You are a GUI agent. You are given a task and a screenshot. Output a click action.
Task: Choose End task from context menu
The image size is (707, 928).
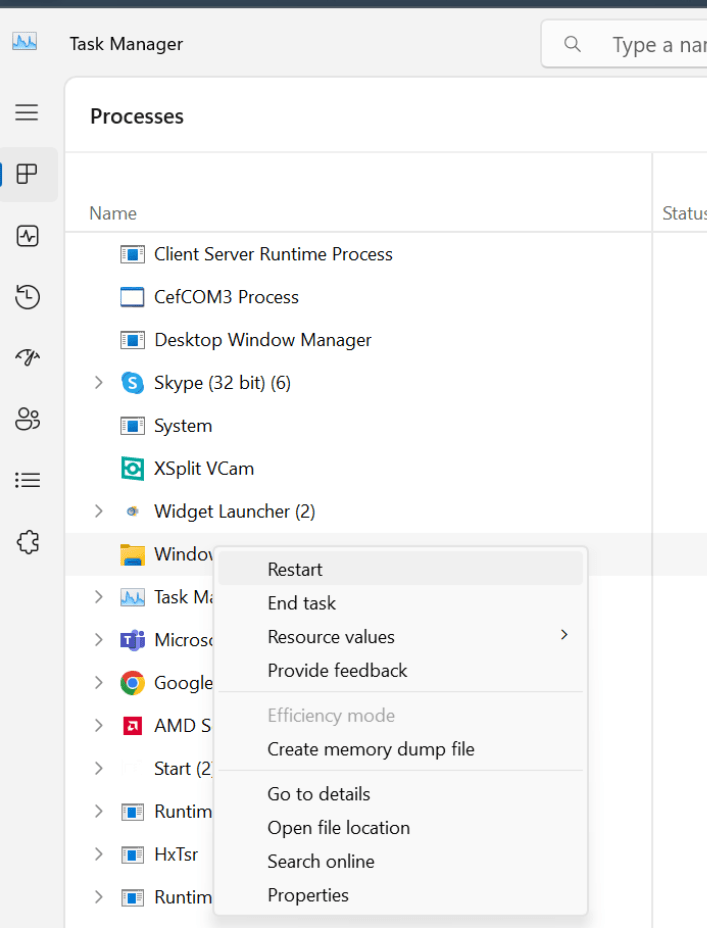tap(401, 603)
